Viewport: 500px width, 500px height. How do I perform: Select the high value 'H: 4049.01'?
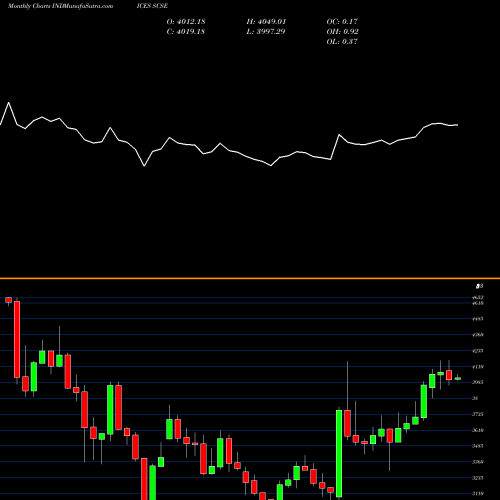[266, 22]
